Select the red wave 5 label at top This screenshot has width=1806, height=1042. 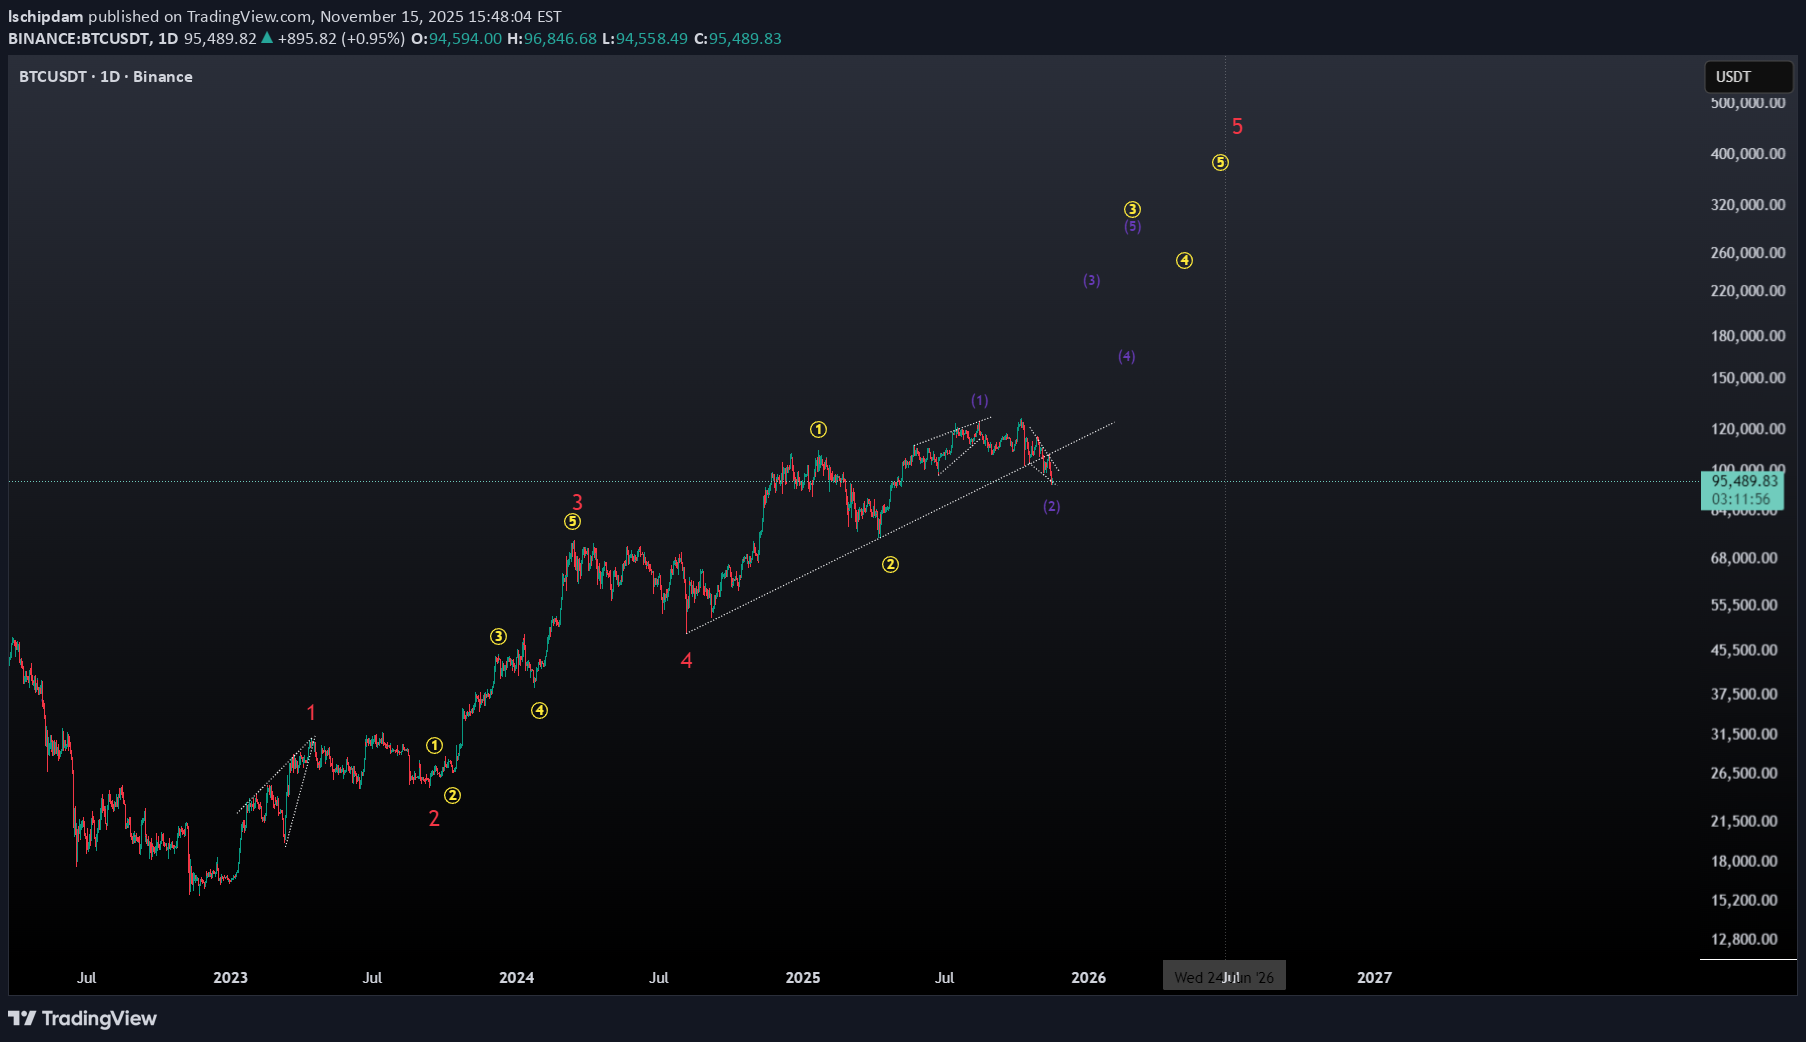(1237, 127)
